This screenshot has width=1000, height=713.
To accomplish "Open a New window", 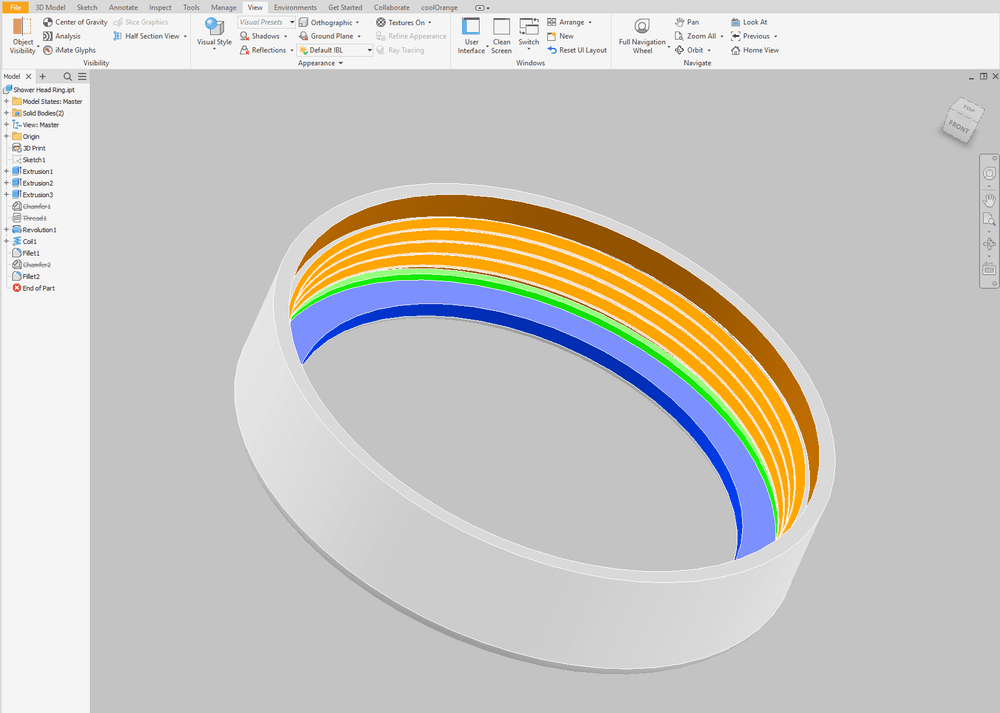I will click(x=560, y=36).
